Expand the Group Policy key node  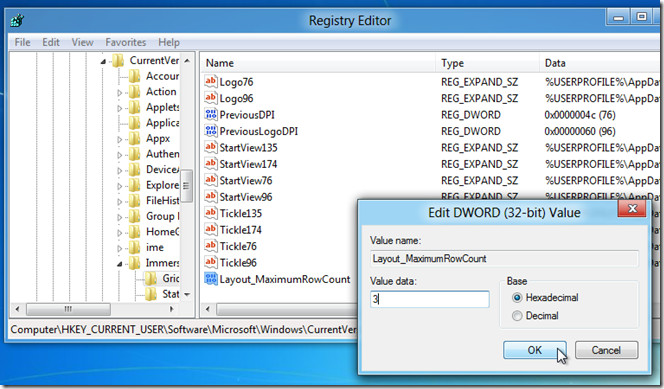(119, 217)
